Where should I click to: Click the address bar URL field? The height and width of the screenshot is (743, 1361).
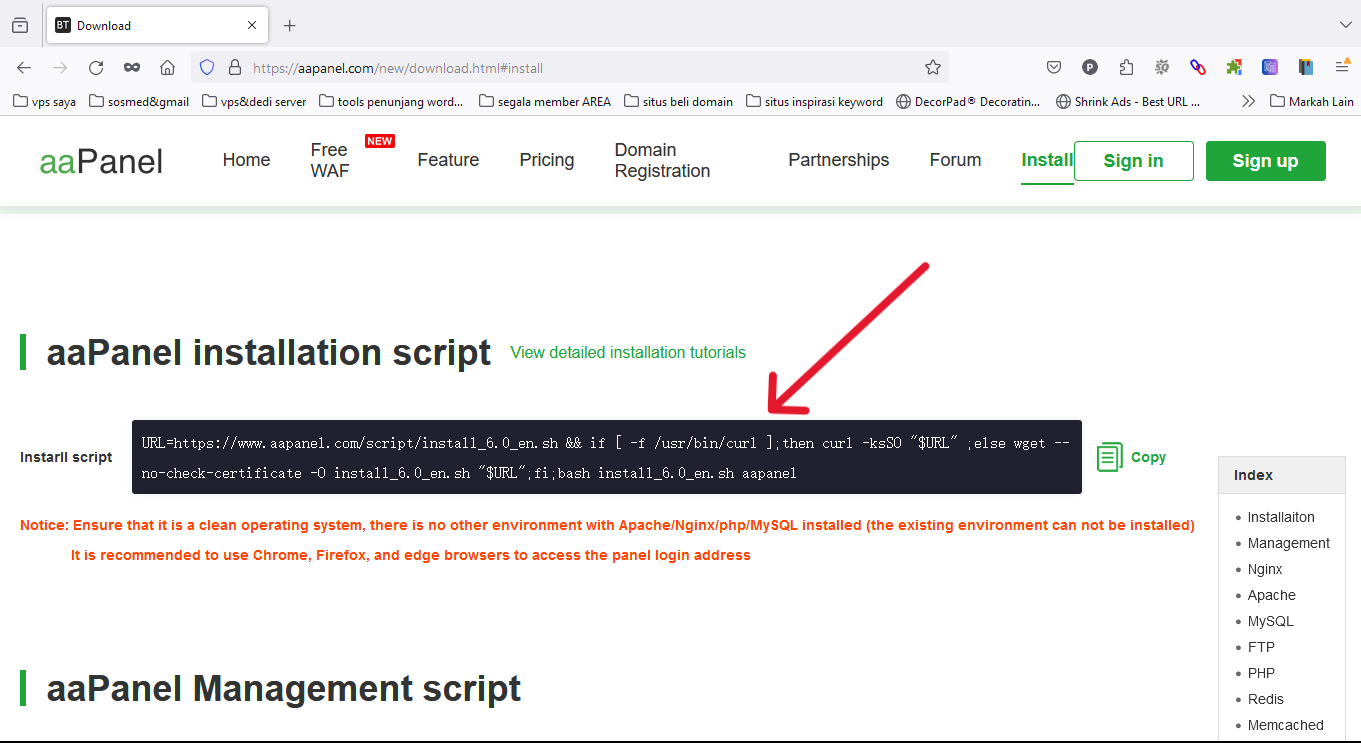click(x=580, y=68)
